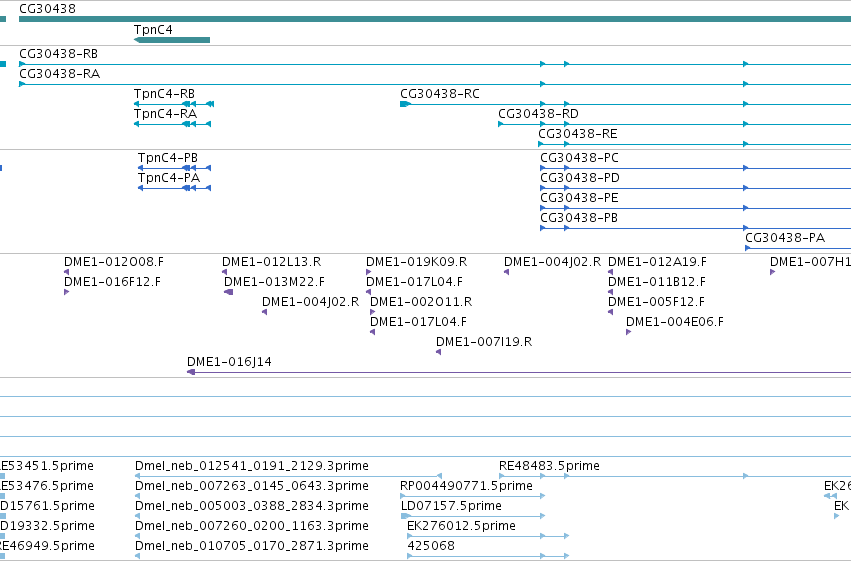Open protein feature TpnC4-PB
Screen dimensions: 851x561
[x=174, y=168]
